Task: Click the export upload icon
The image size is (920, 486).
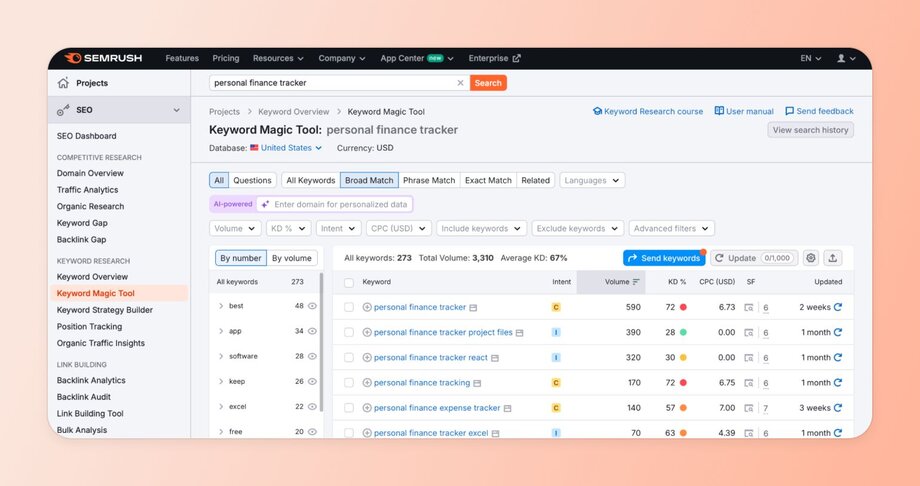Action: 833,258
